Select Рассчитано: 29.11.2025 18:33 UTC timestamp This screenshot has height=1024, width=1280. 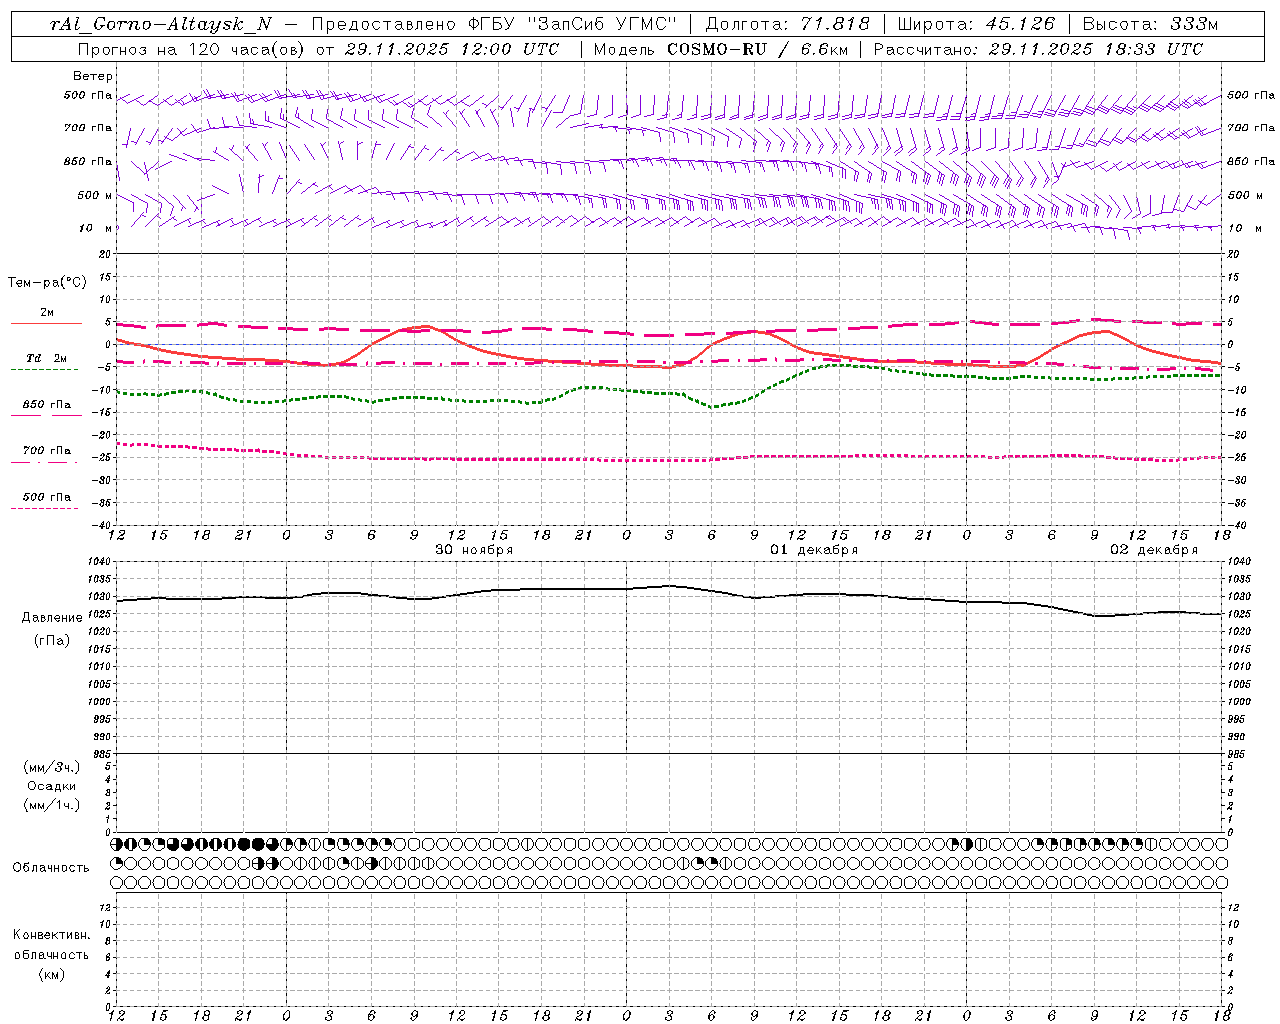click(x=1038, y=49)
